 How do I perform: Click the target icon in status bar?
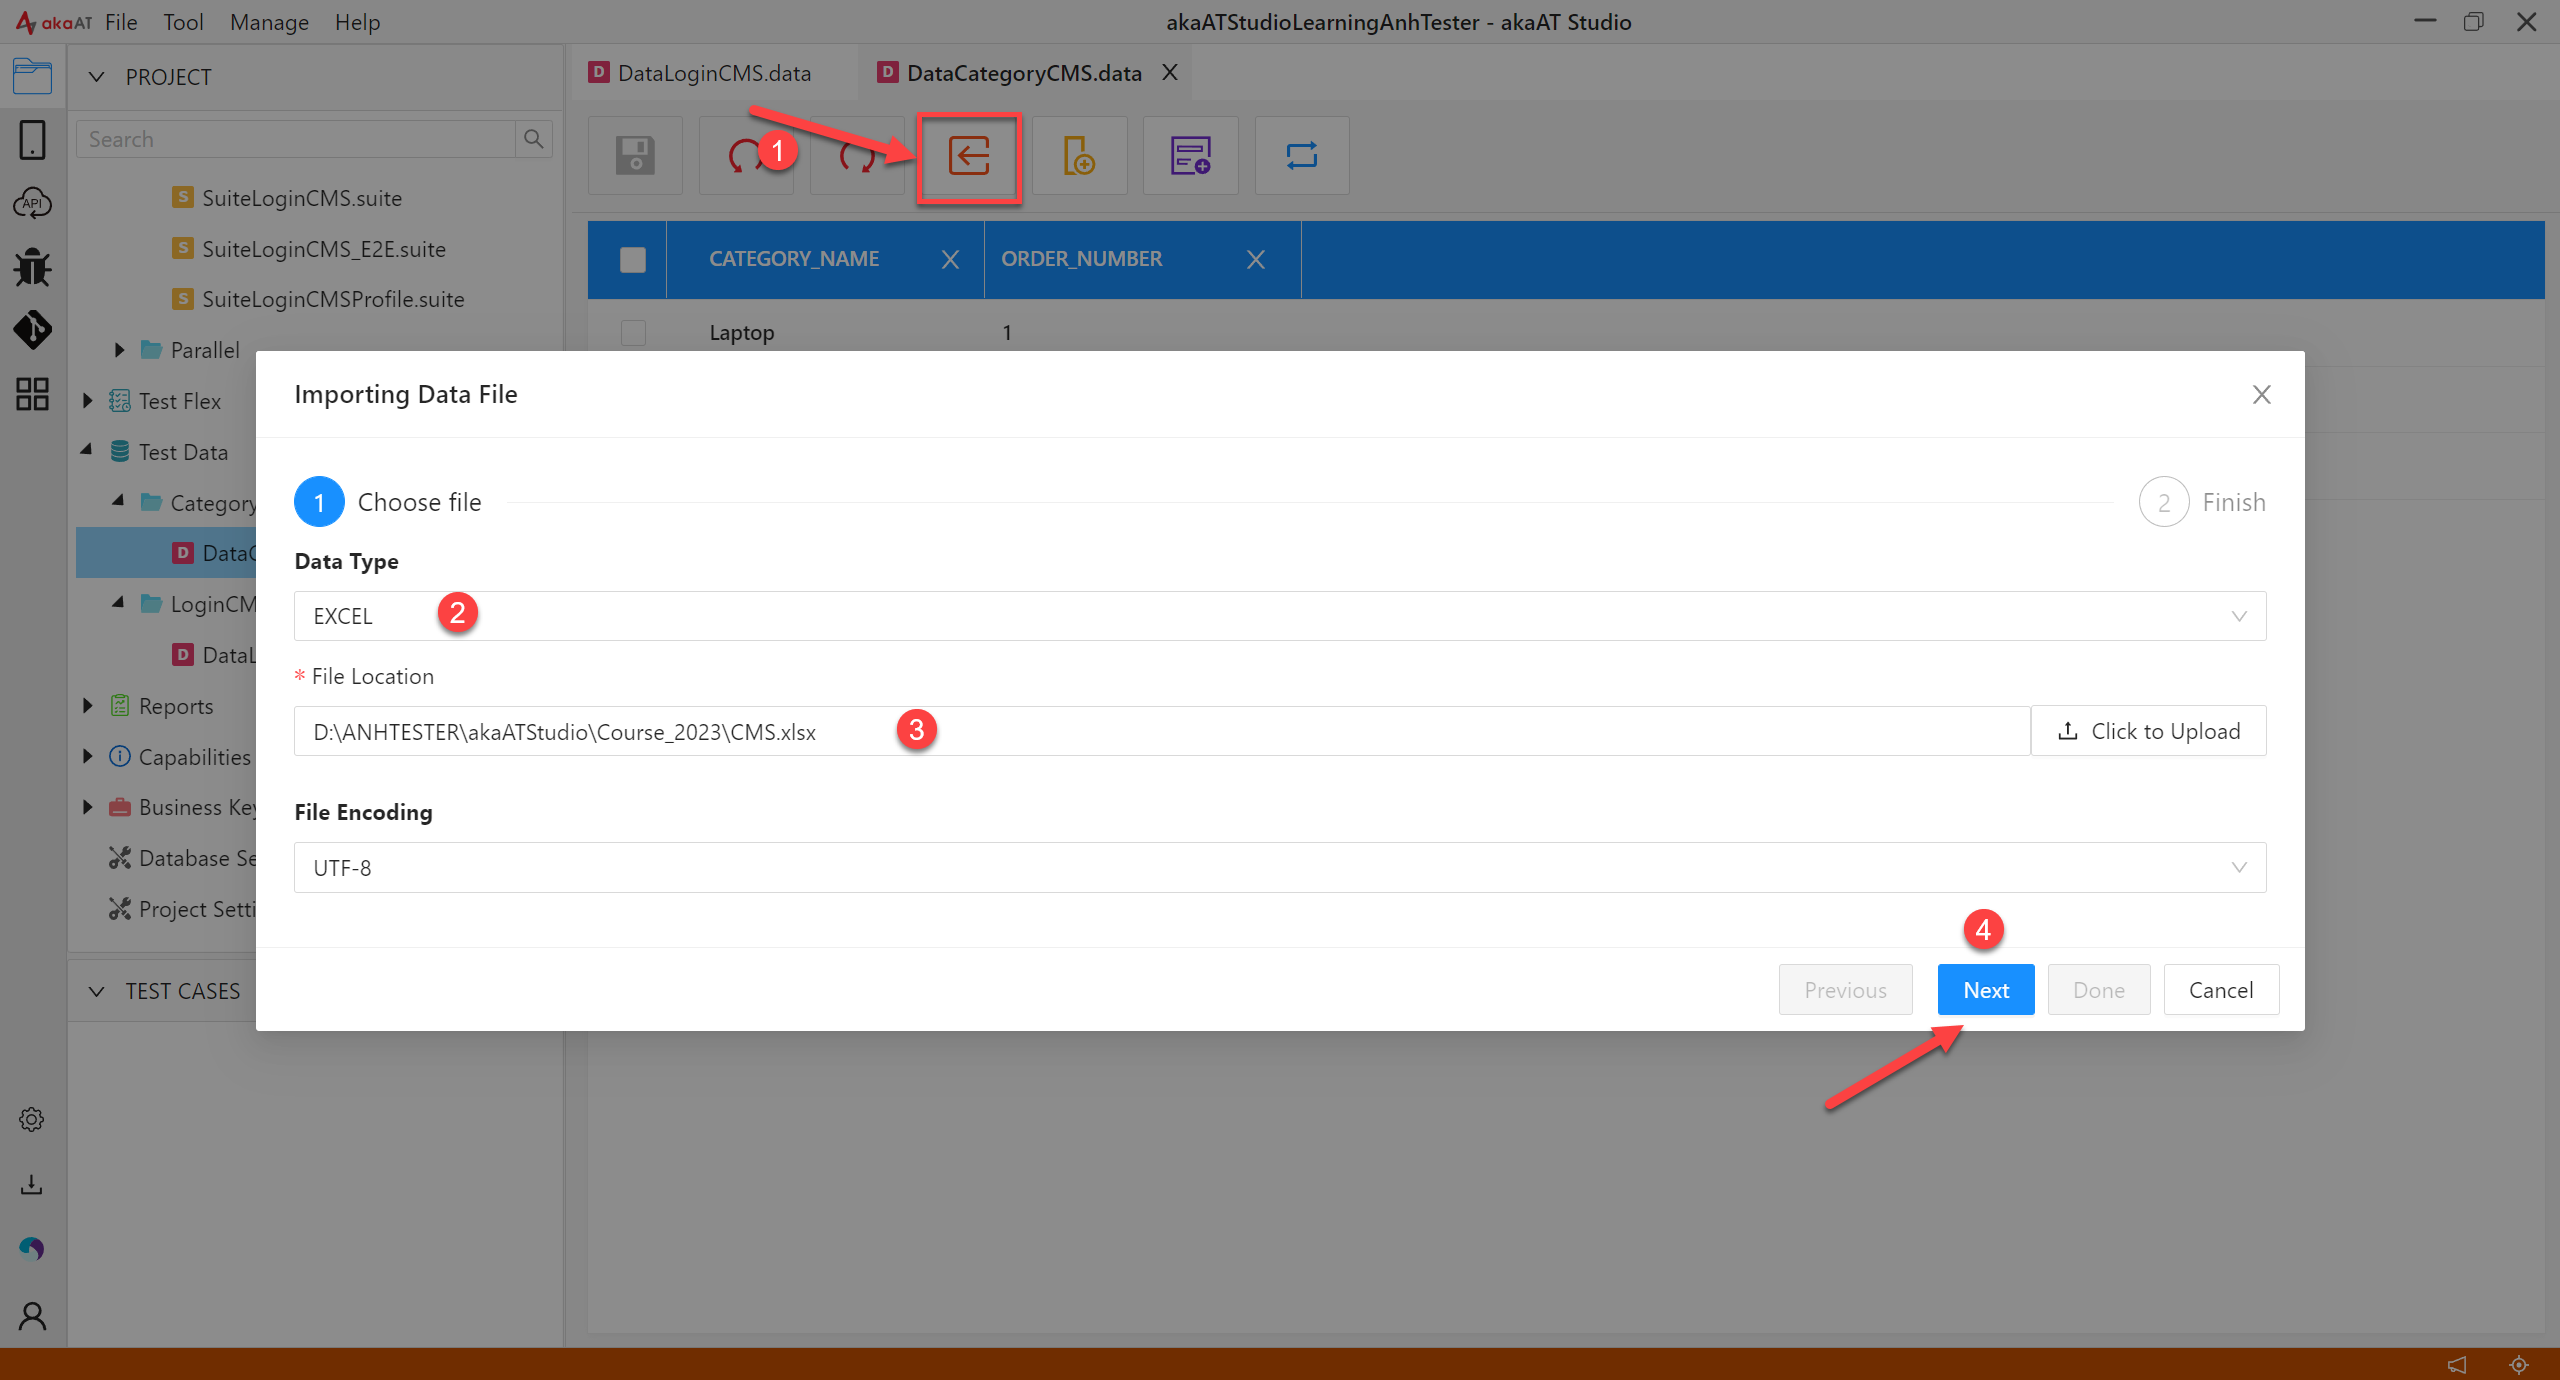2519,1364
